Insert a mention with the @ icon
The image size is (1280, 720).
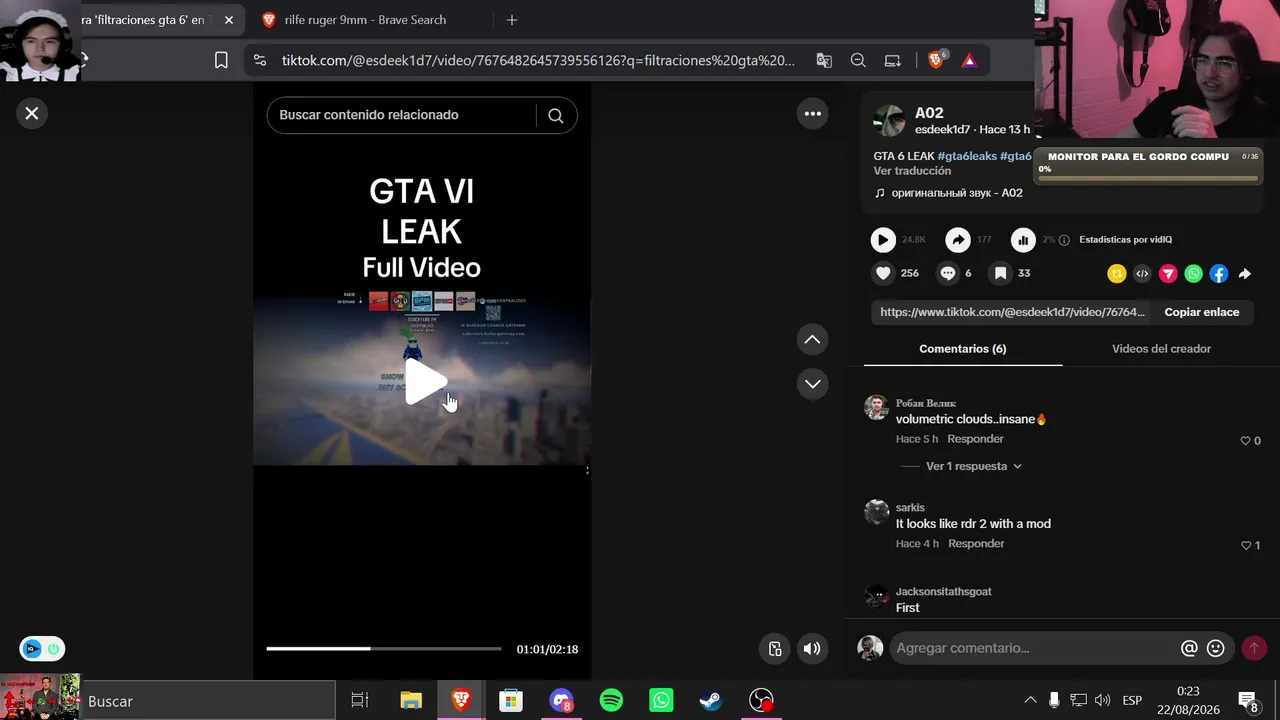(x=1189, y=648)
